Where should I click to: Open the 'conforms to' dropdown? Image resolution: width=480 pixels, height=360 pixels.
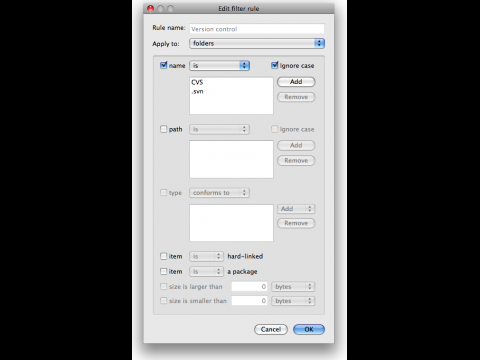(219, 193)
